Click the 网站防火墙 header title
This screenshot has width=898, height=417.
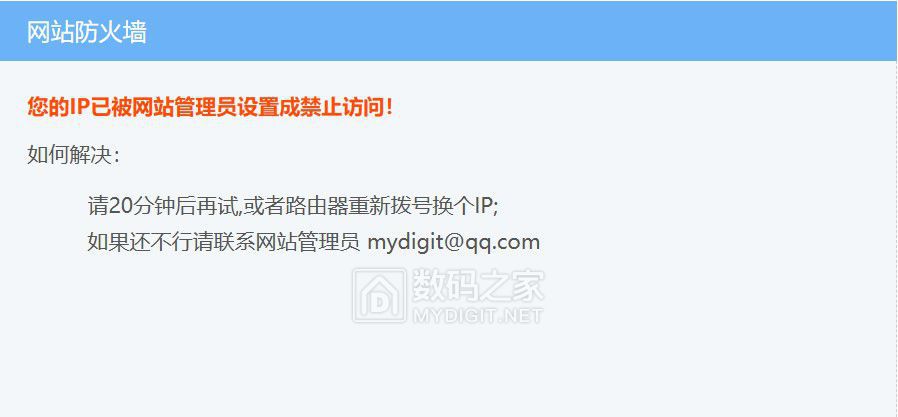tap(86, 32)
